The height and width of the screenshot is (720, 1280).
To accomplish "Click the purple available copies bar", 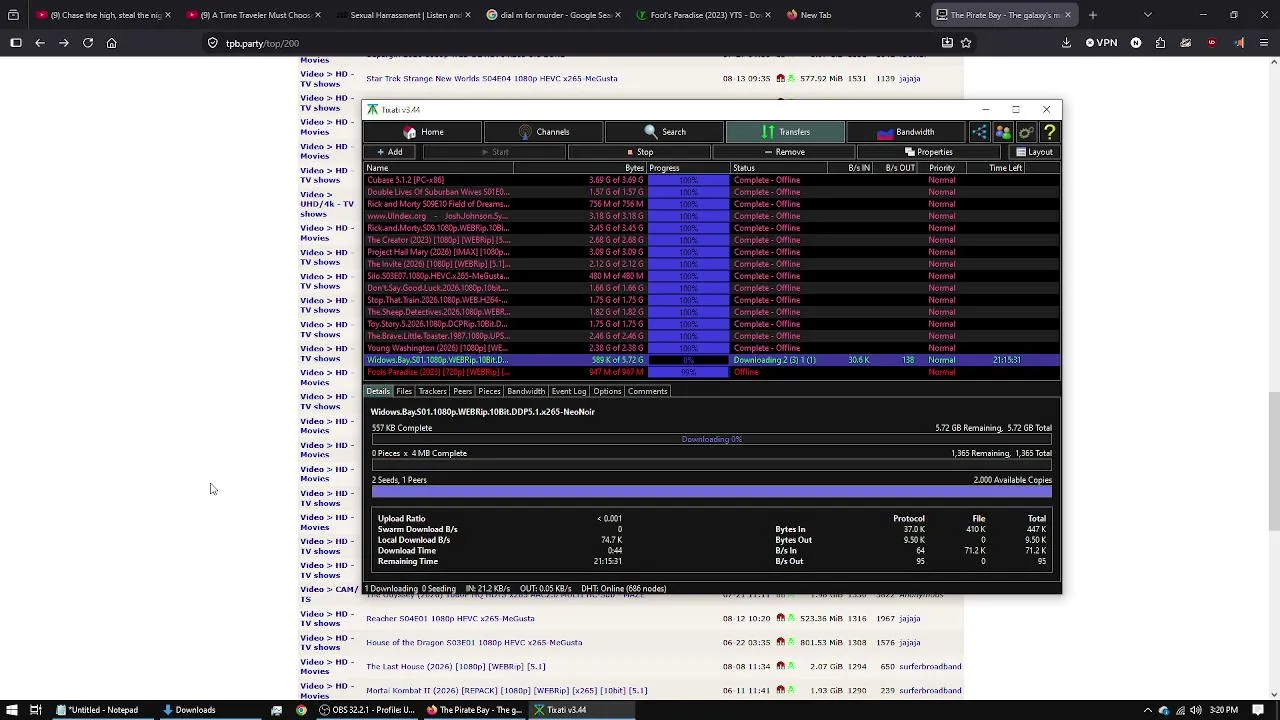I will [x=712, y=492].
